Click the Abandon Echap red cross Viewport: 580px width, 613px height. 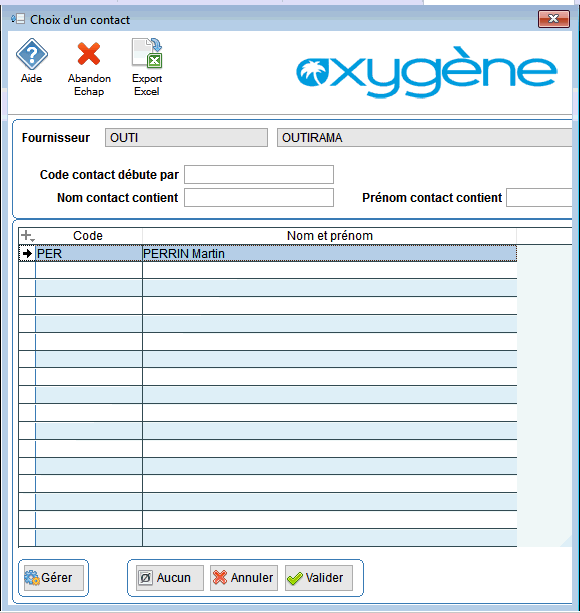(89, 54)
